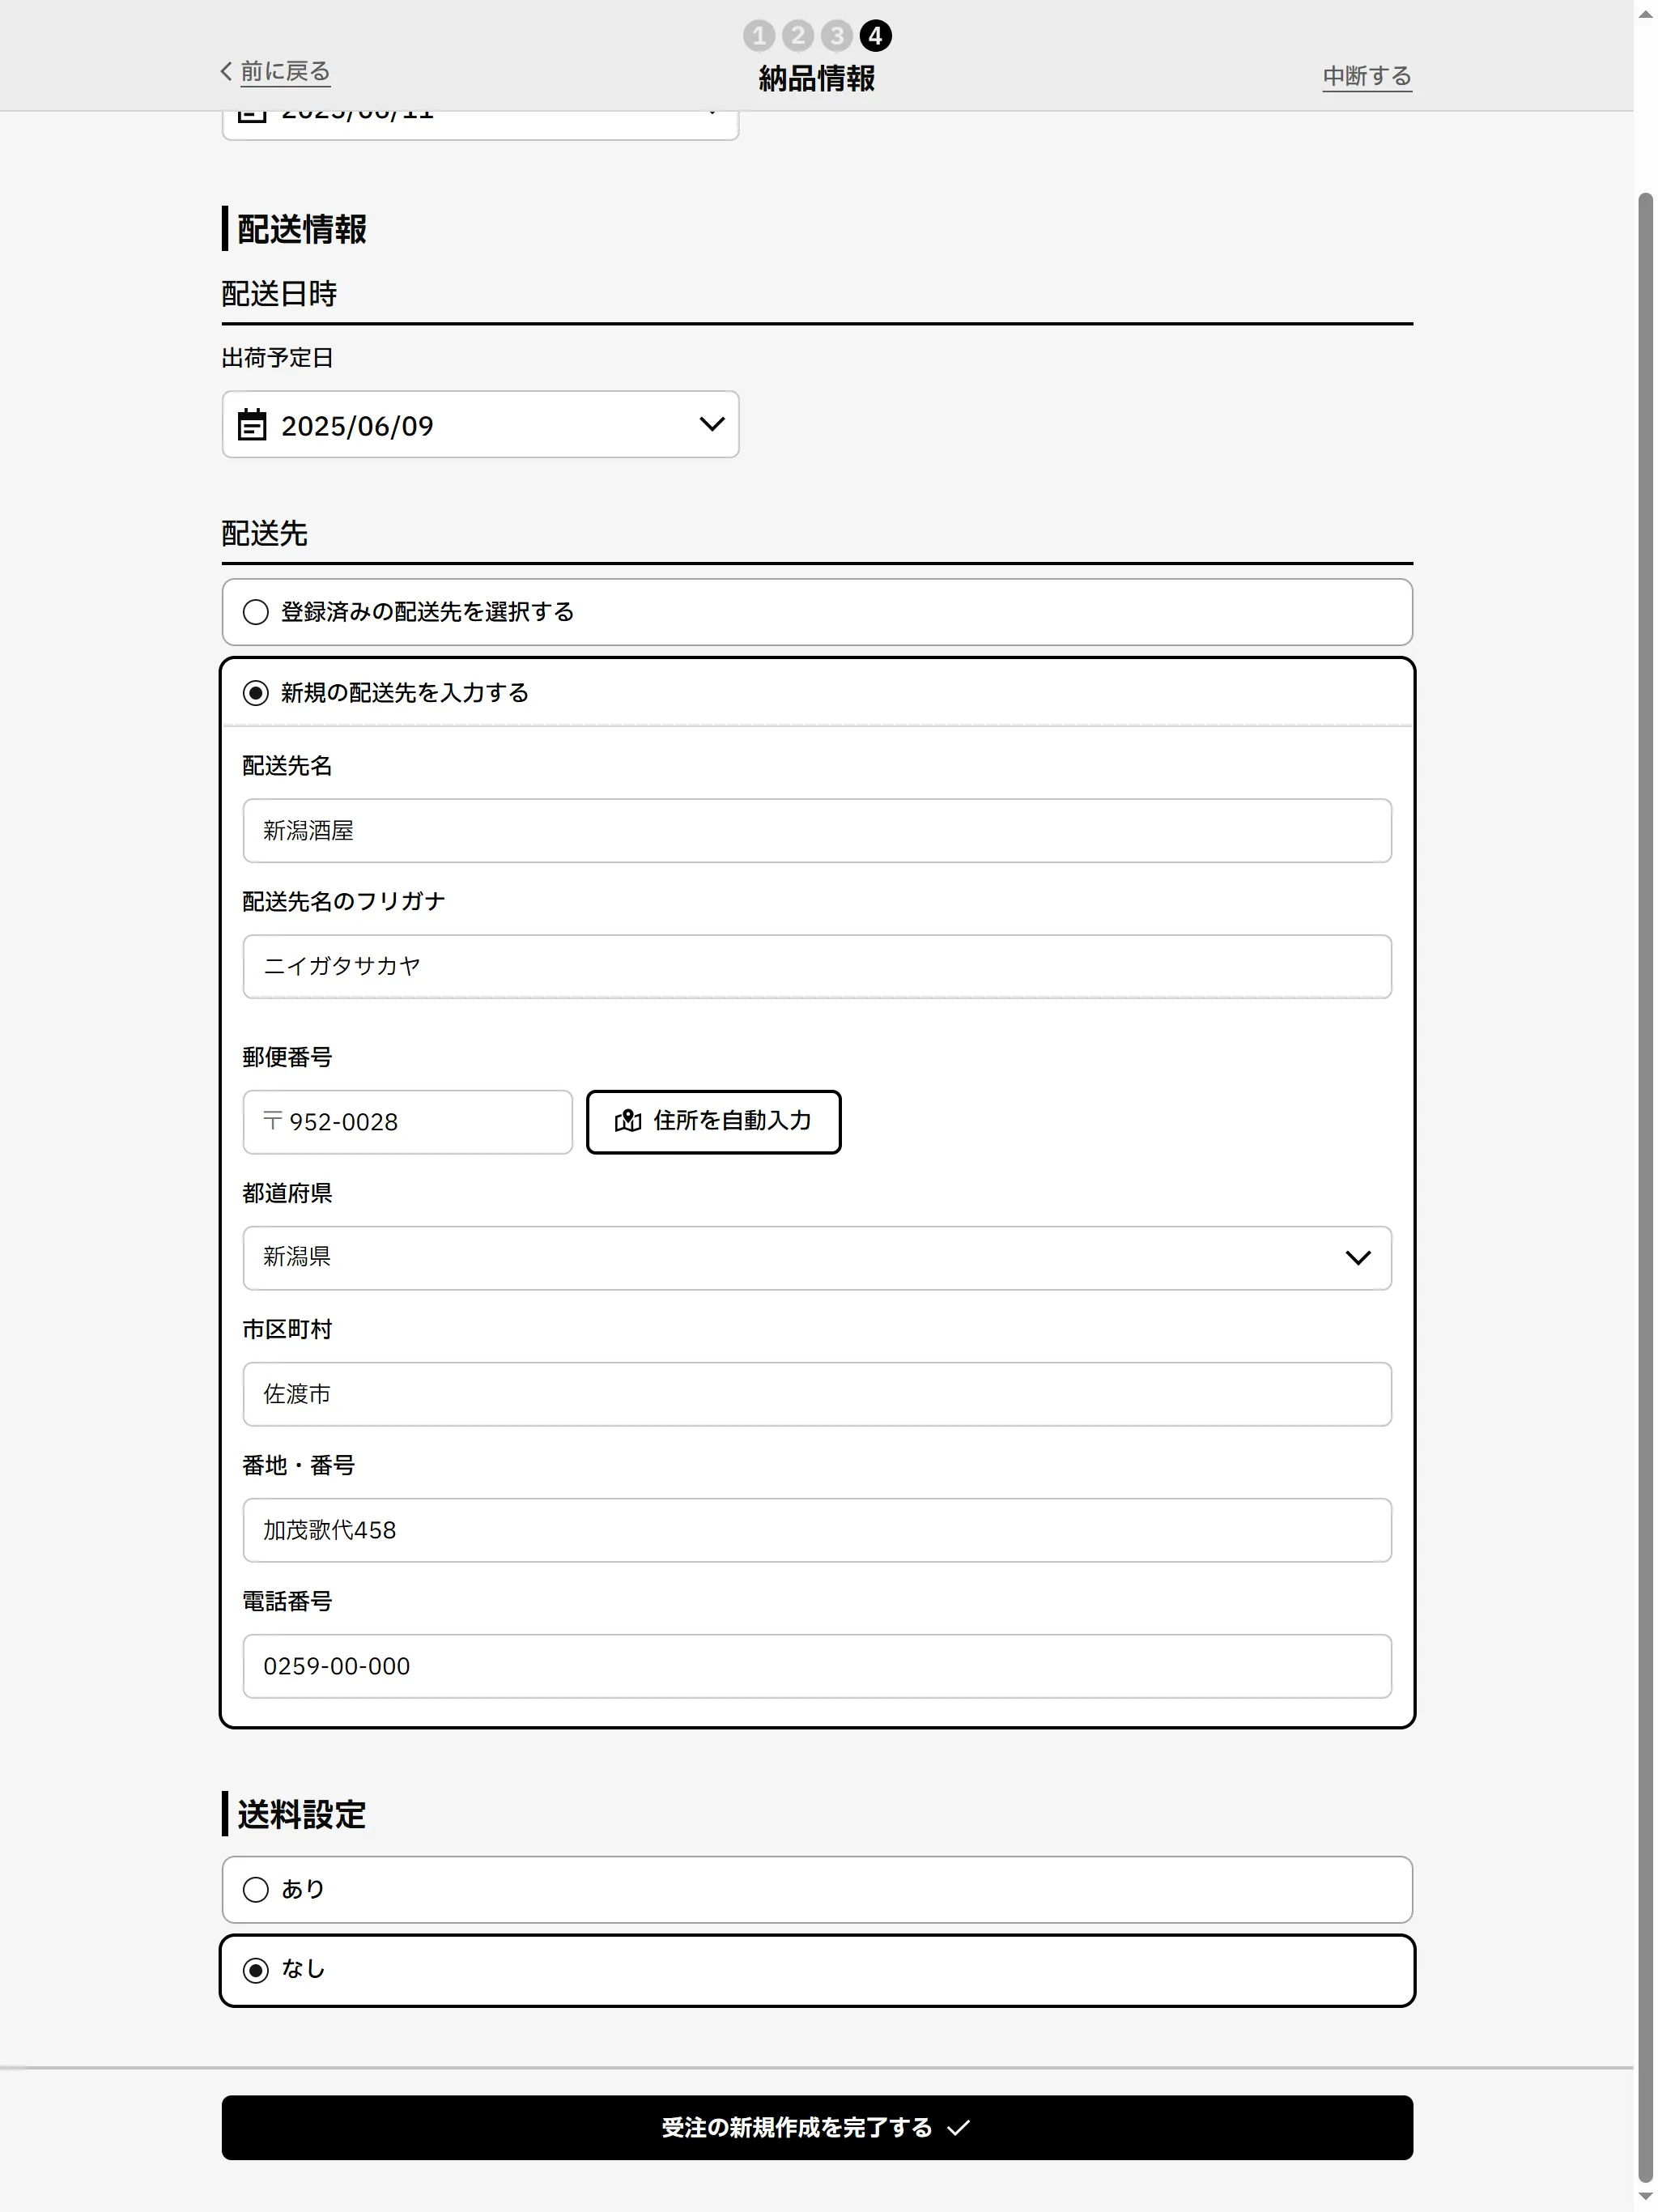Click calendar icon in 出荷予定日 field
The image size is (1658, 2212).
click(x=252, y=425)
